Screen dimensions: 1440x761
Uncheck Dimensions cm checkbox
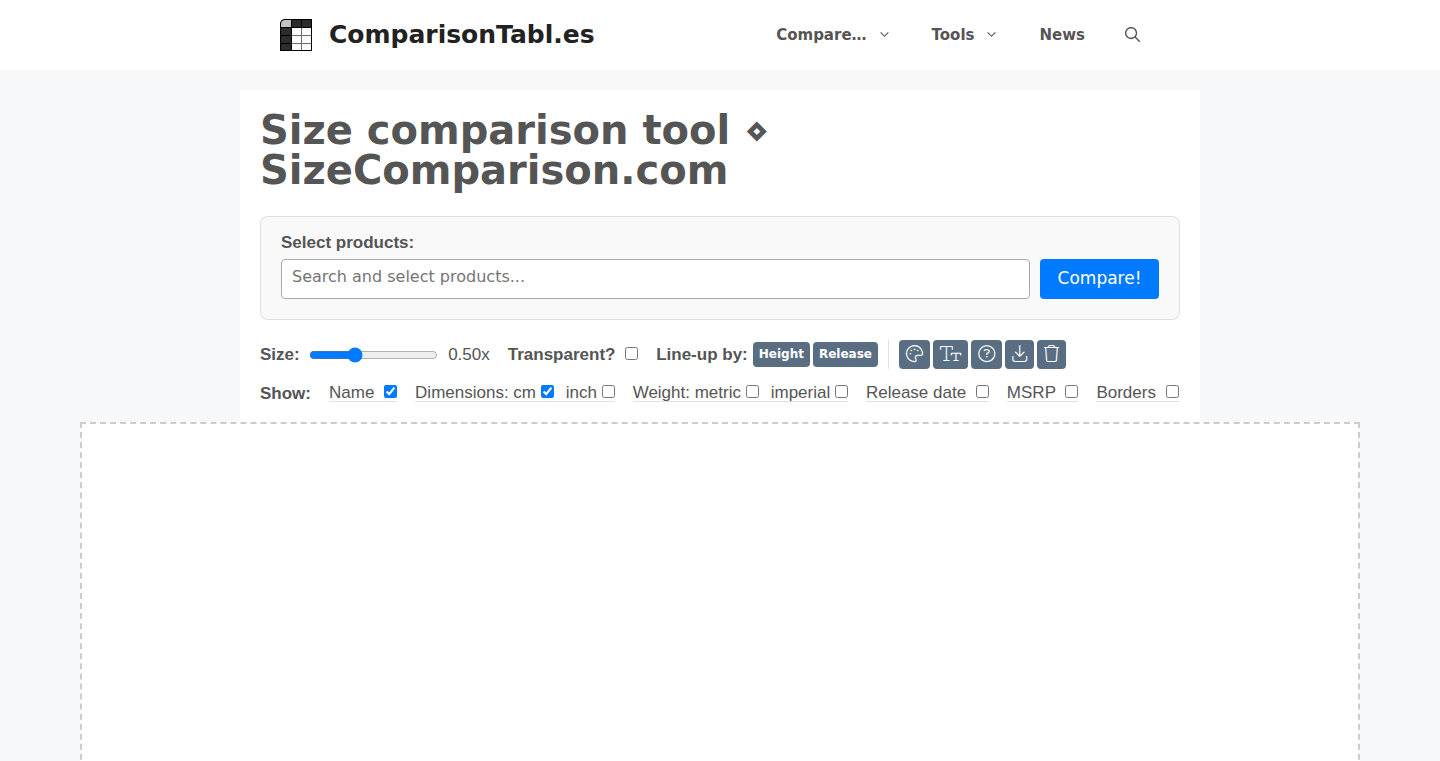click(548, 392)
